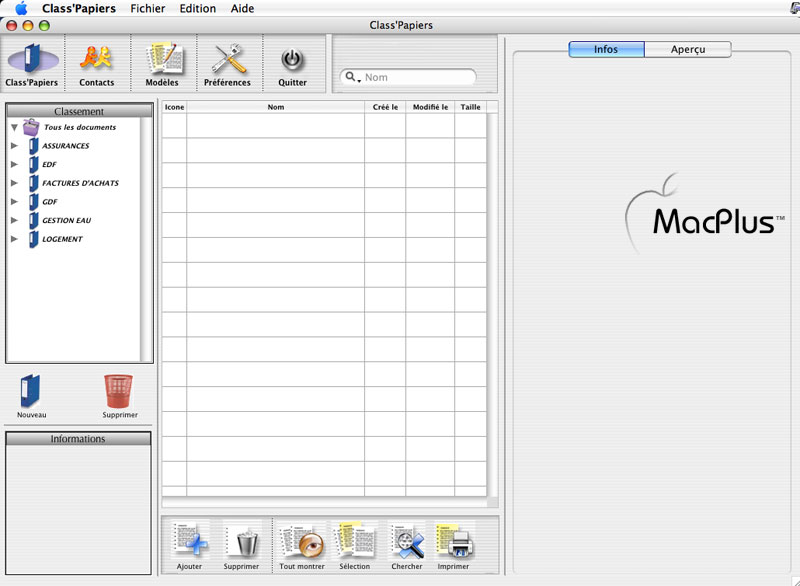The image size is (800, 586).
Task: Open the Class'Papiers application menu
Action: tap(79, 8)
